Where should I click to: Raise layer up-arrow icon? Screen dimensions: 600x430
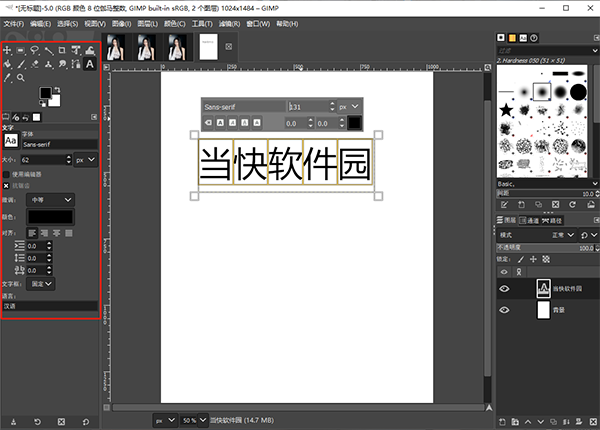tap(528, 422)
